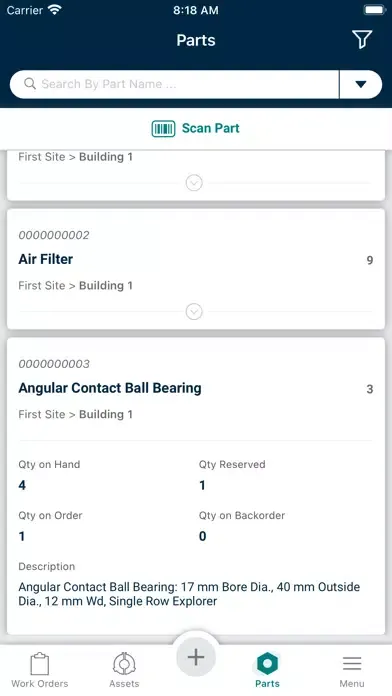Viewport: 392px width, 696px height.
Task: Open the Assets gear icon
Action: point(124,664)
